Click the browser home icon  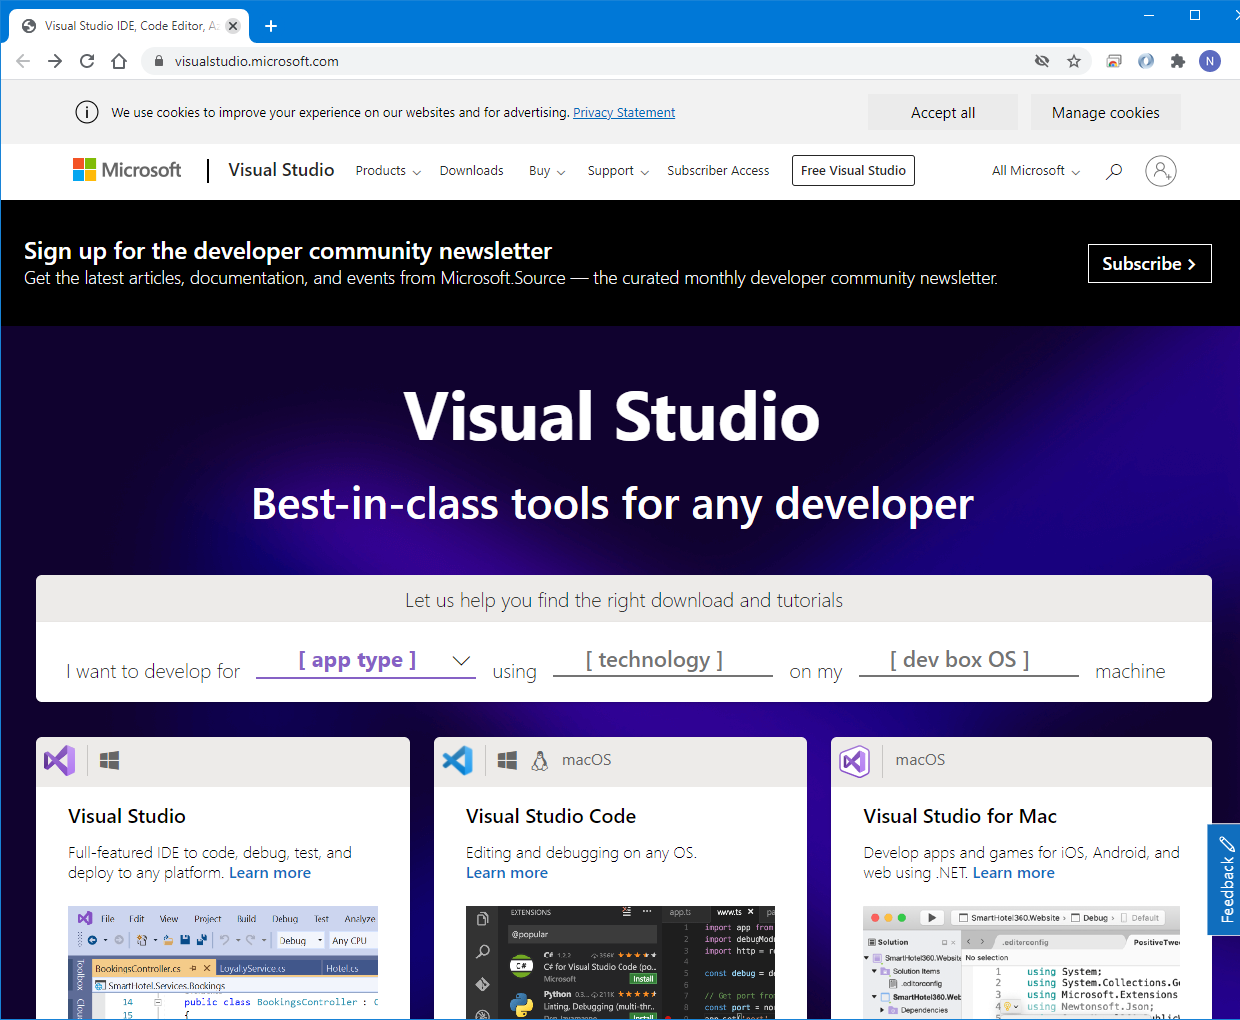point(119,61)
